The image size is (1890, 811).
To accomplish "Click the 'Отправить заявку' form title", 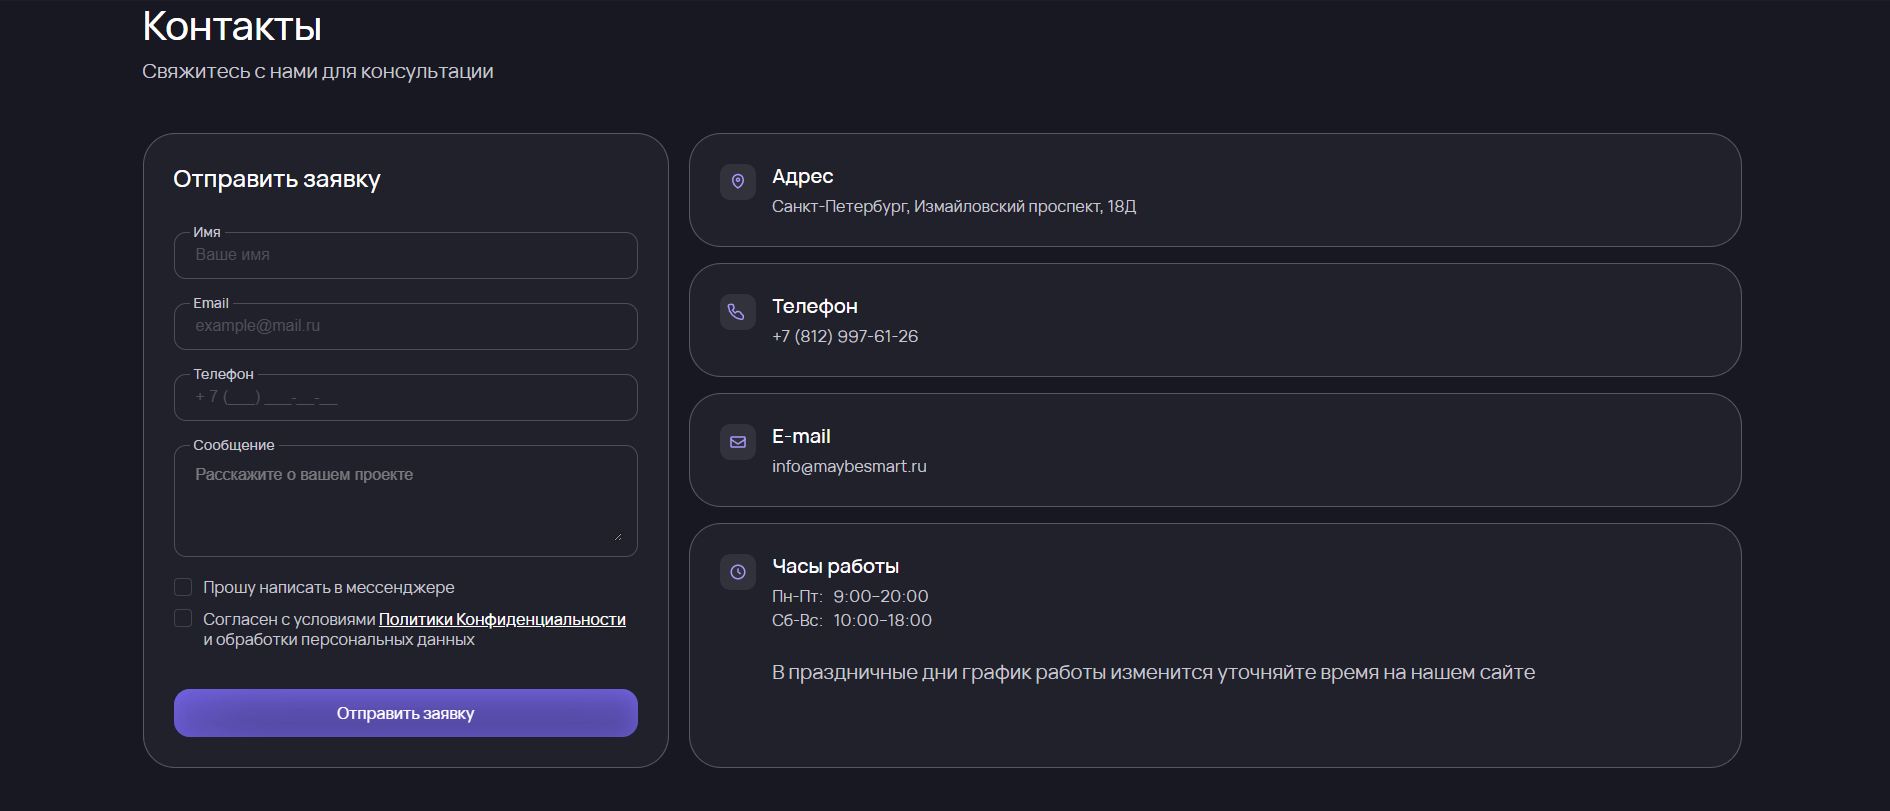I will pyautogui.click(x=277, y=179).
